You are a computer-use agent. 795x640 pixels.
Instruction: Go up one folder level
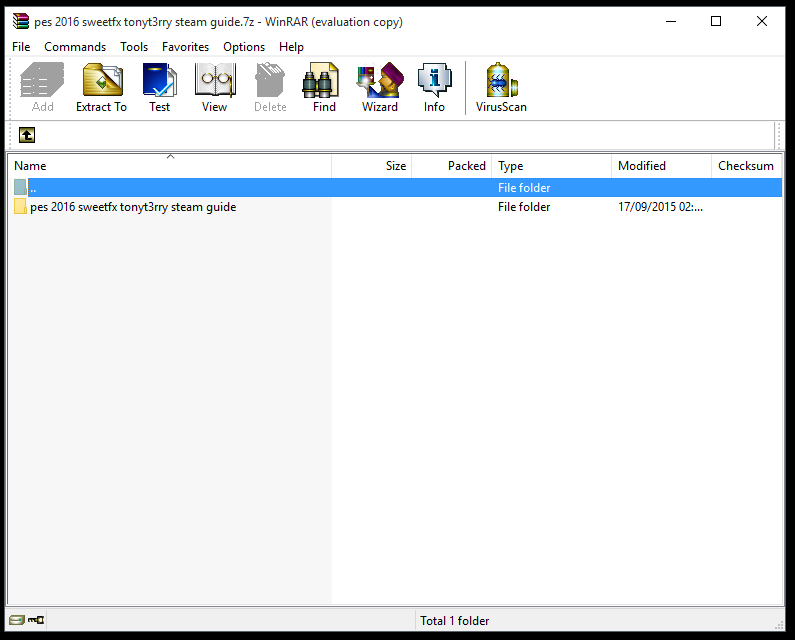[27, 135]
